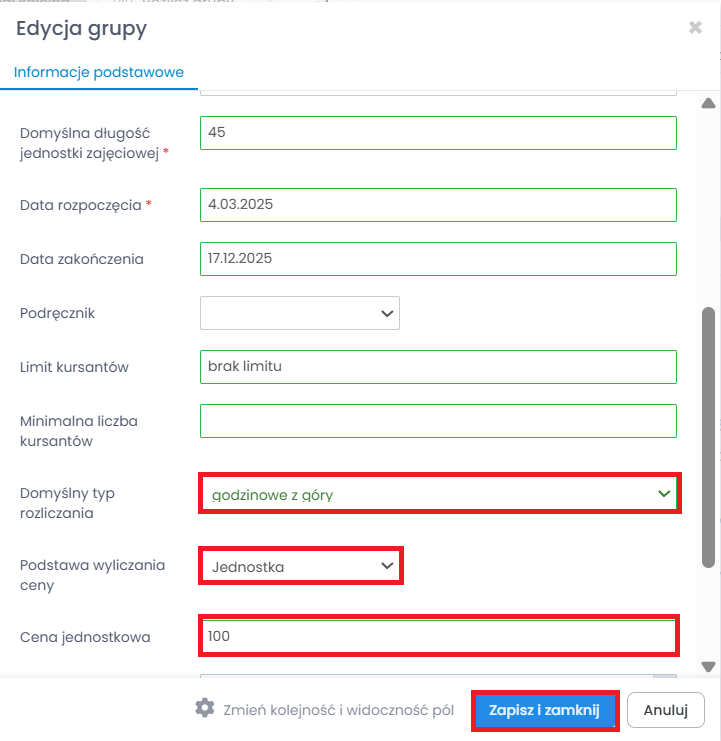Close the Edycja grupy dialog with X

(695, 28)
